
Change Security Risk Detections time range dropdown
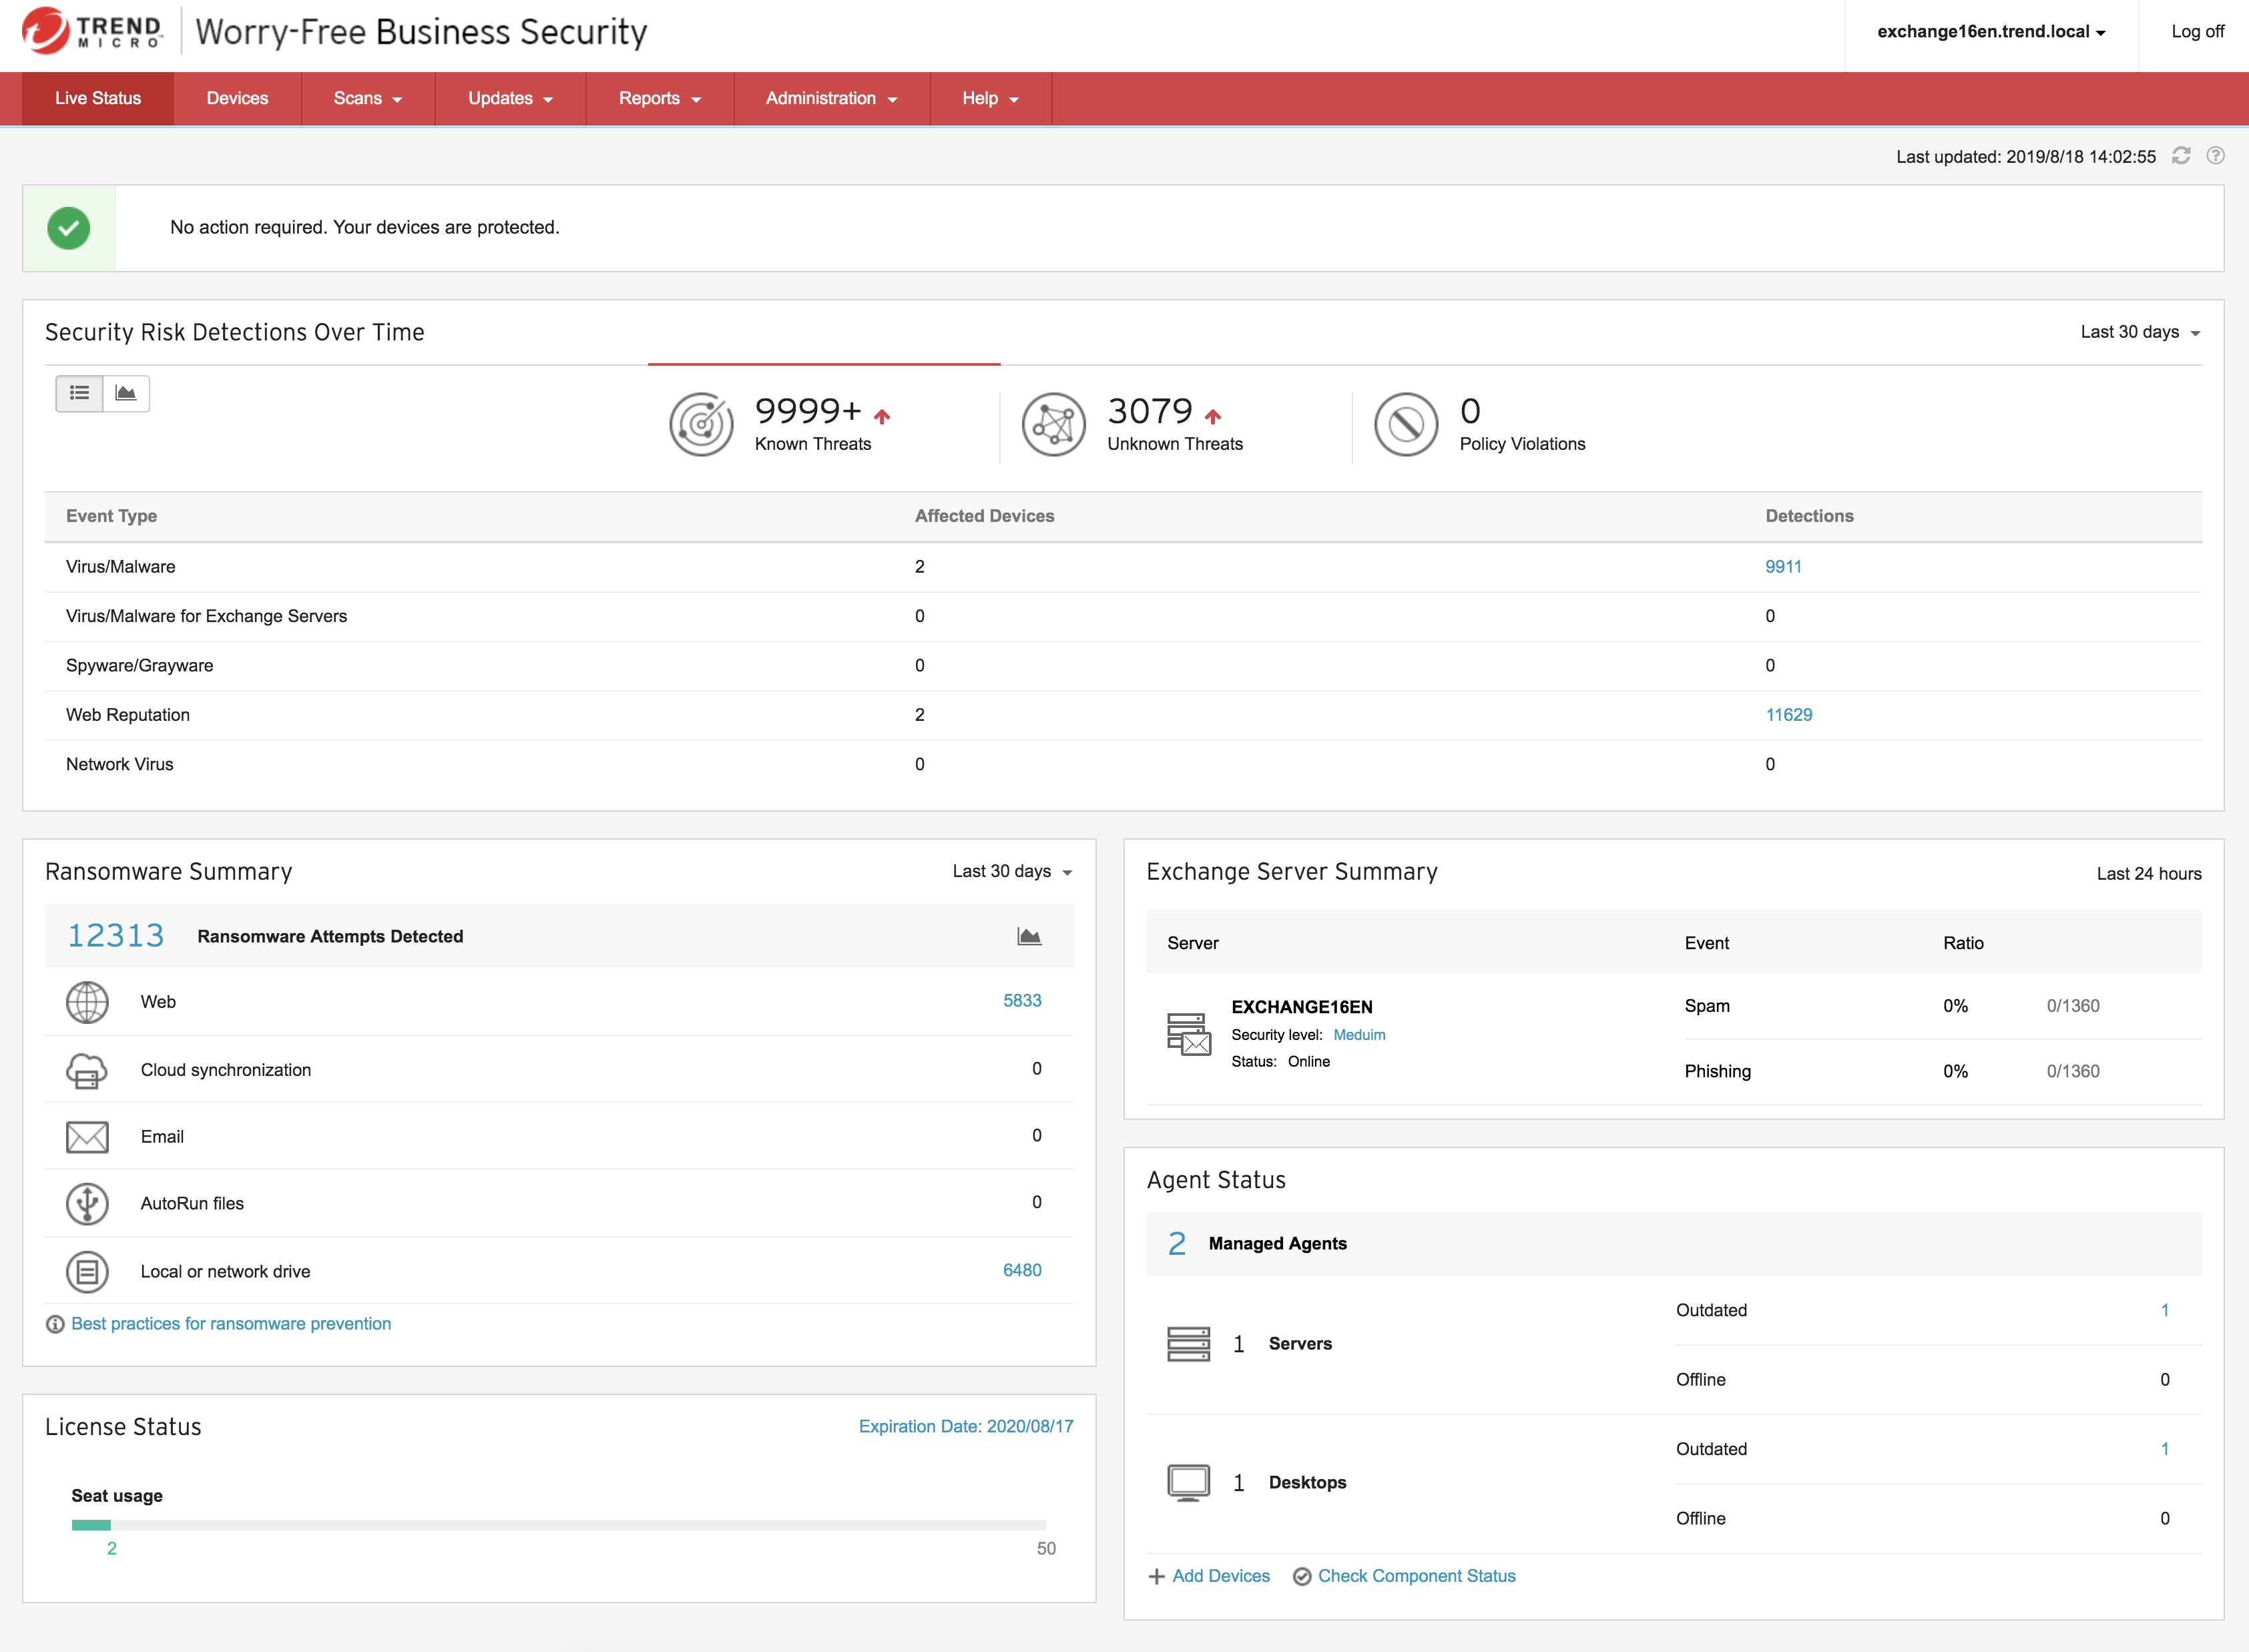coord(2140,332)
